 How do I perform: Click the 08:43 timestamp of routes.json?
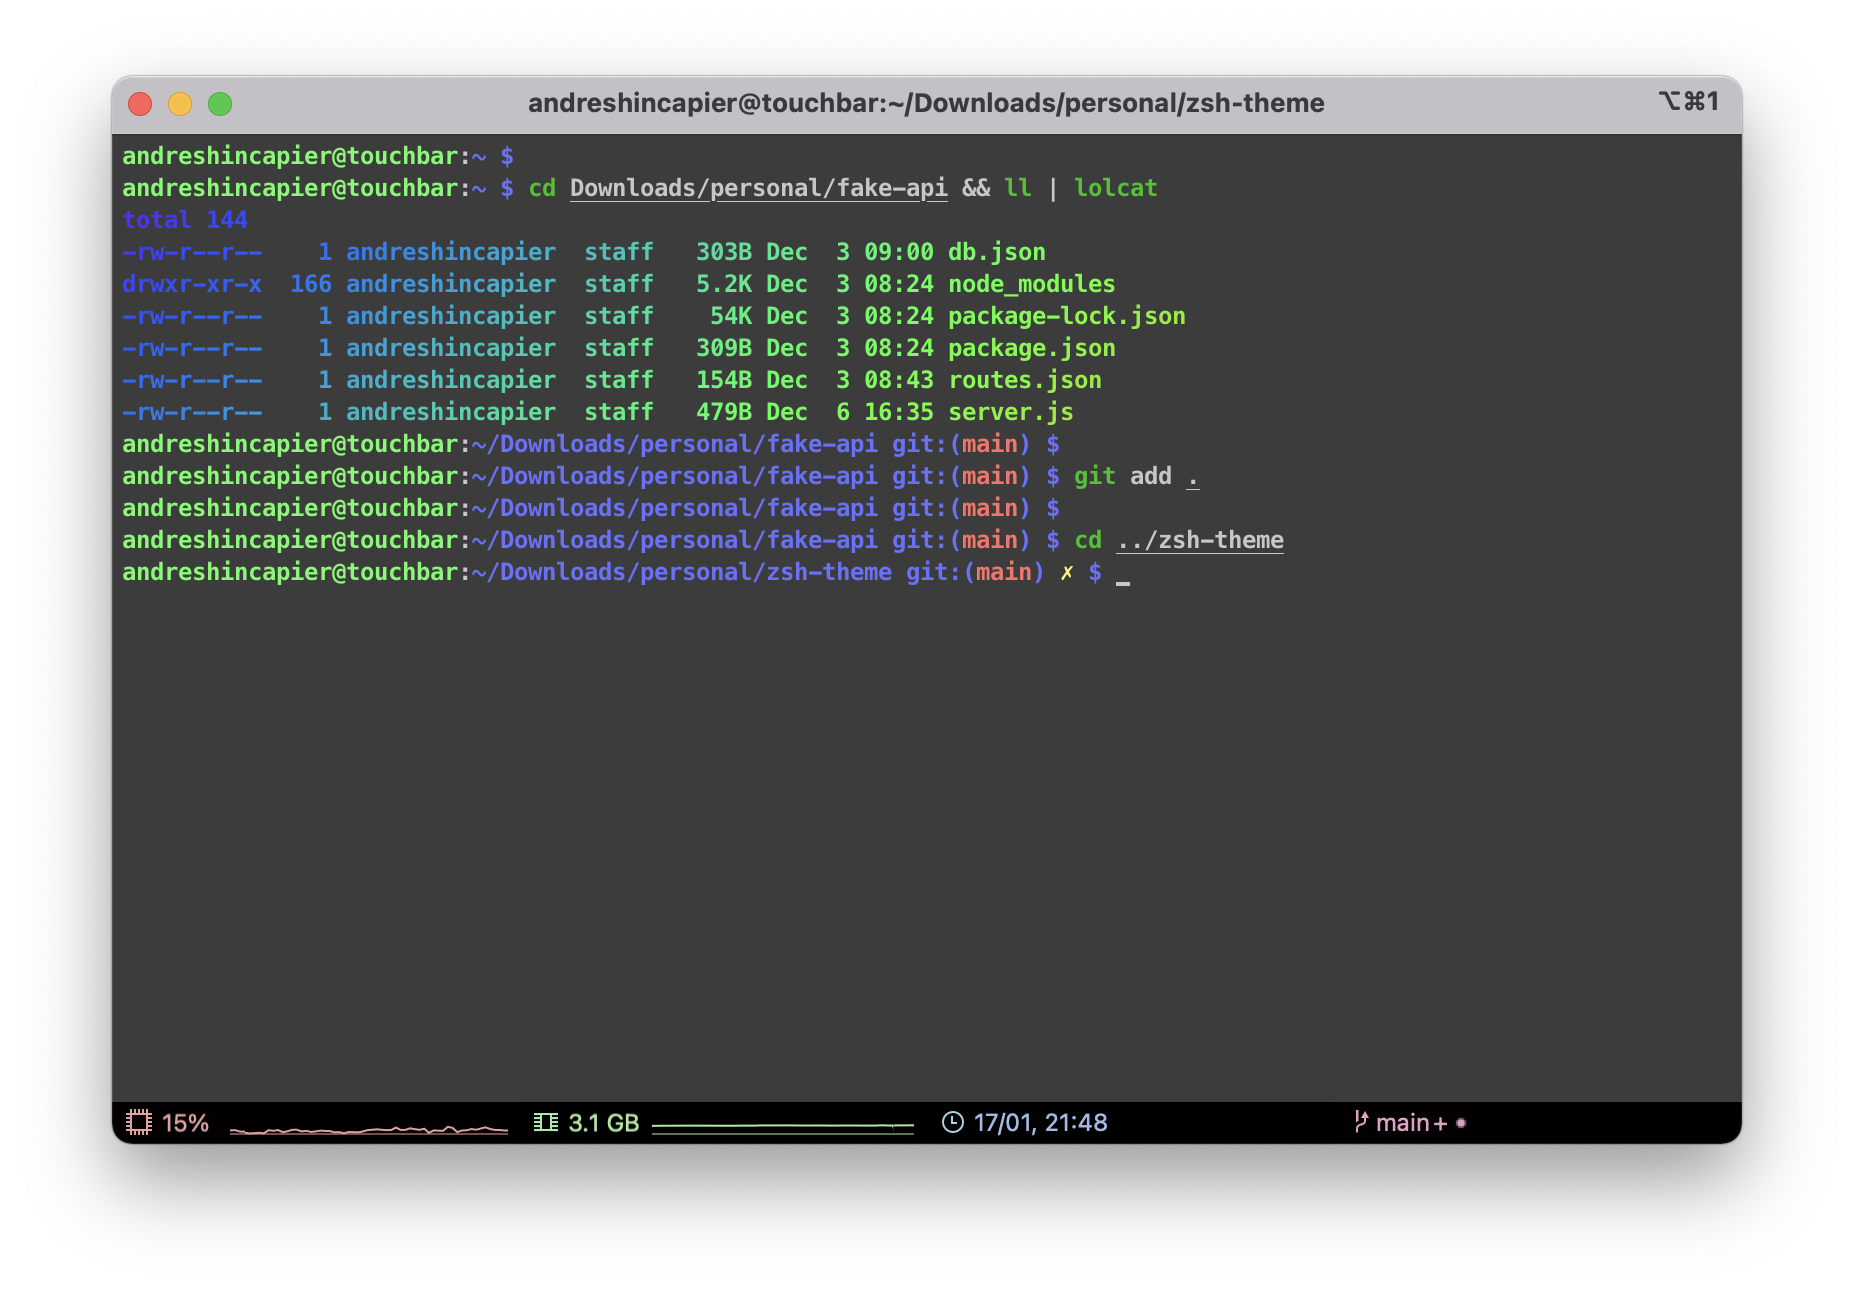coord(899,380)
